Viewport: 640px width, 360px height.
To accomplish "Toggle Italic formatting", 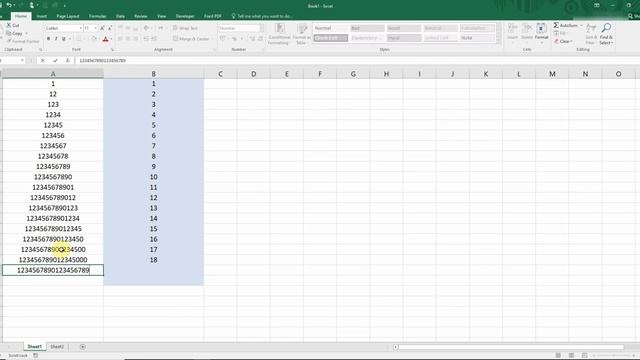I will pyautogui.click(x=56, y=39).
